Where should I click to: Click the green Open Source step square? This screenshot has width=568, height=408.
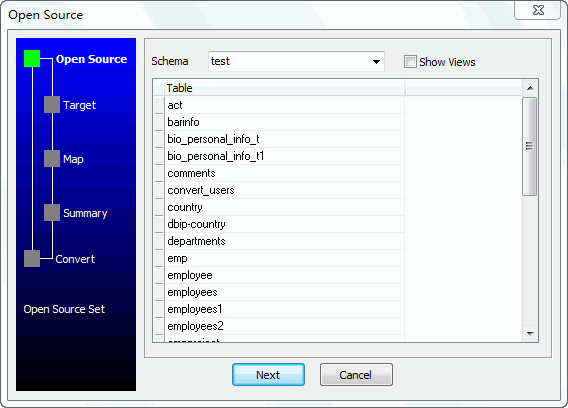32,59
